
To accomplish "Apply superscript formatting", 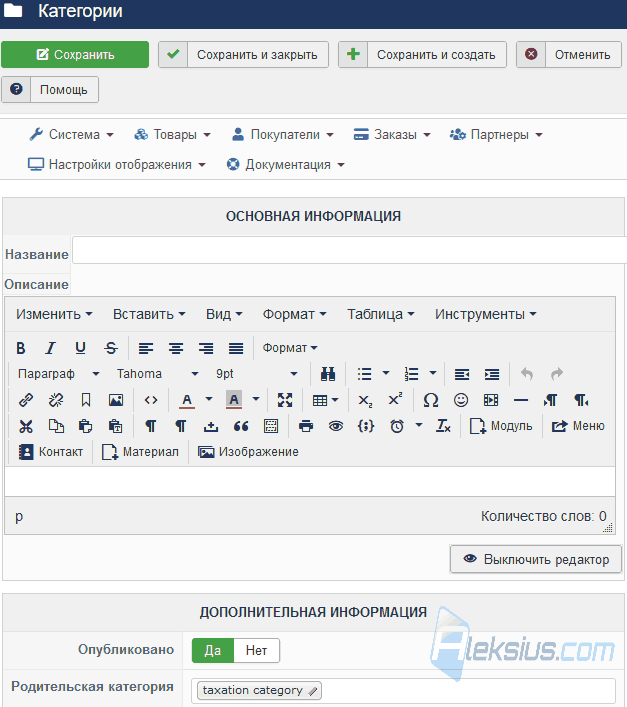I will [x=395, y=400].
